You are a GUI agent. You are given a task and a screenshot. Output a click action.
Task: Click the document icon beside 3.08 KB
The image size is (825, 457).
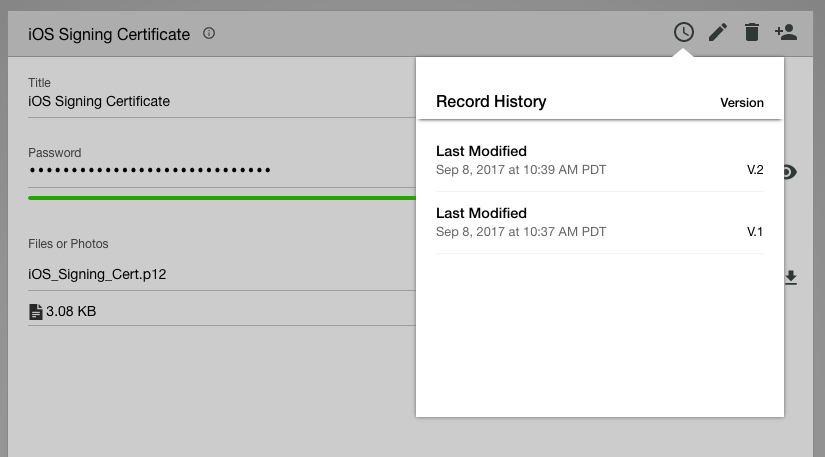click(x=36, y=312)
